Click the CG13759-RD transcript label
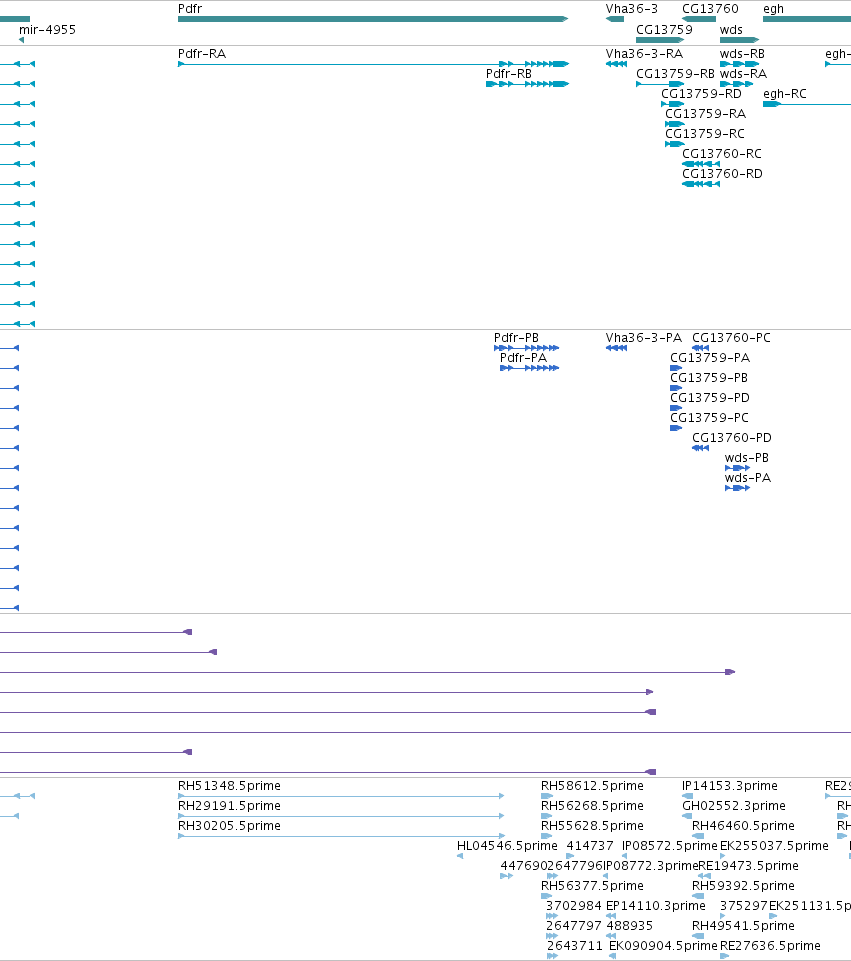 click(x=701, y=94)
